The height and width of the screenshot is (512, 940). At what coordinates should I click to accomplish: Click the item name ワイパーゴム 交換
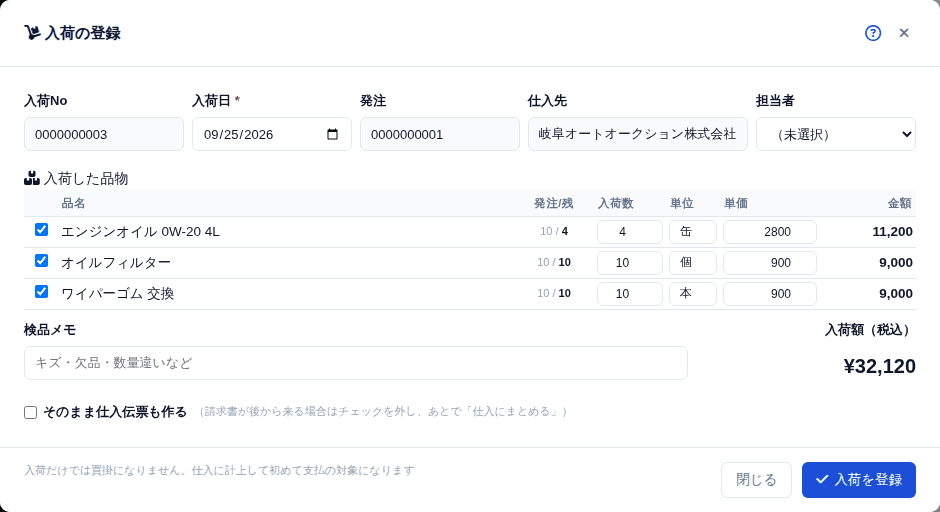[118, 294]
